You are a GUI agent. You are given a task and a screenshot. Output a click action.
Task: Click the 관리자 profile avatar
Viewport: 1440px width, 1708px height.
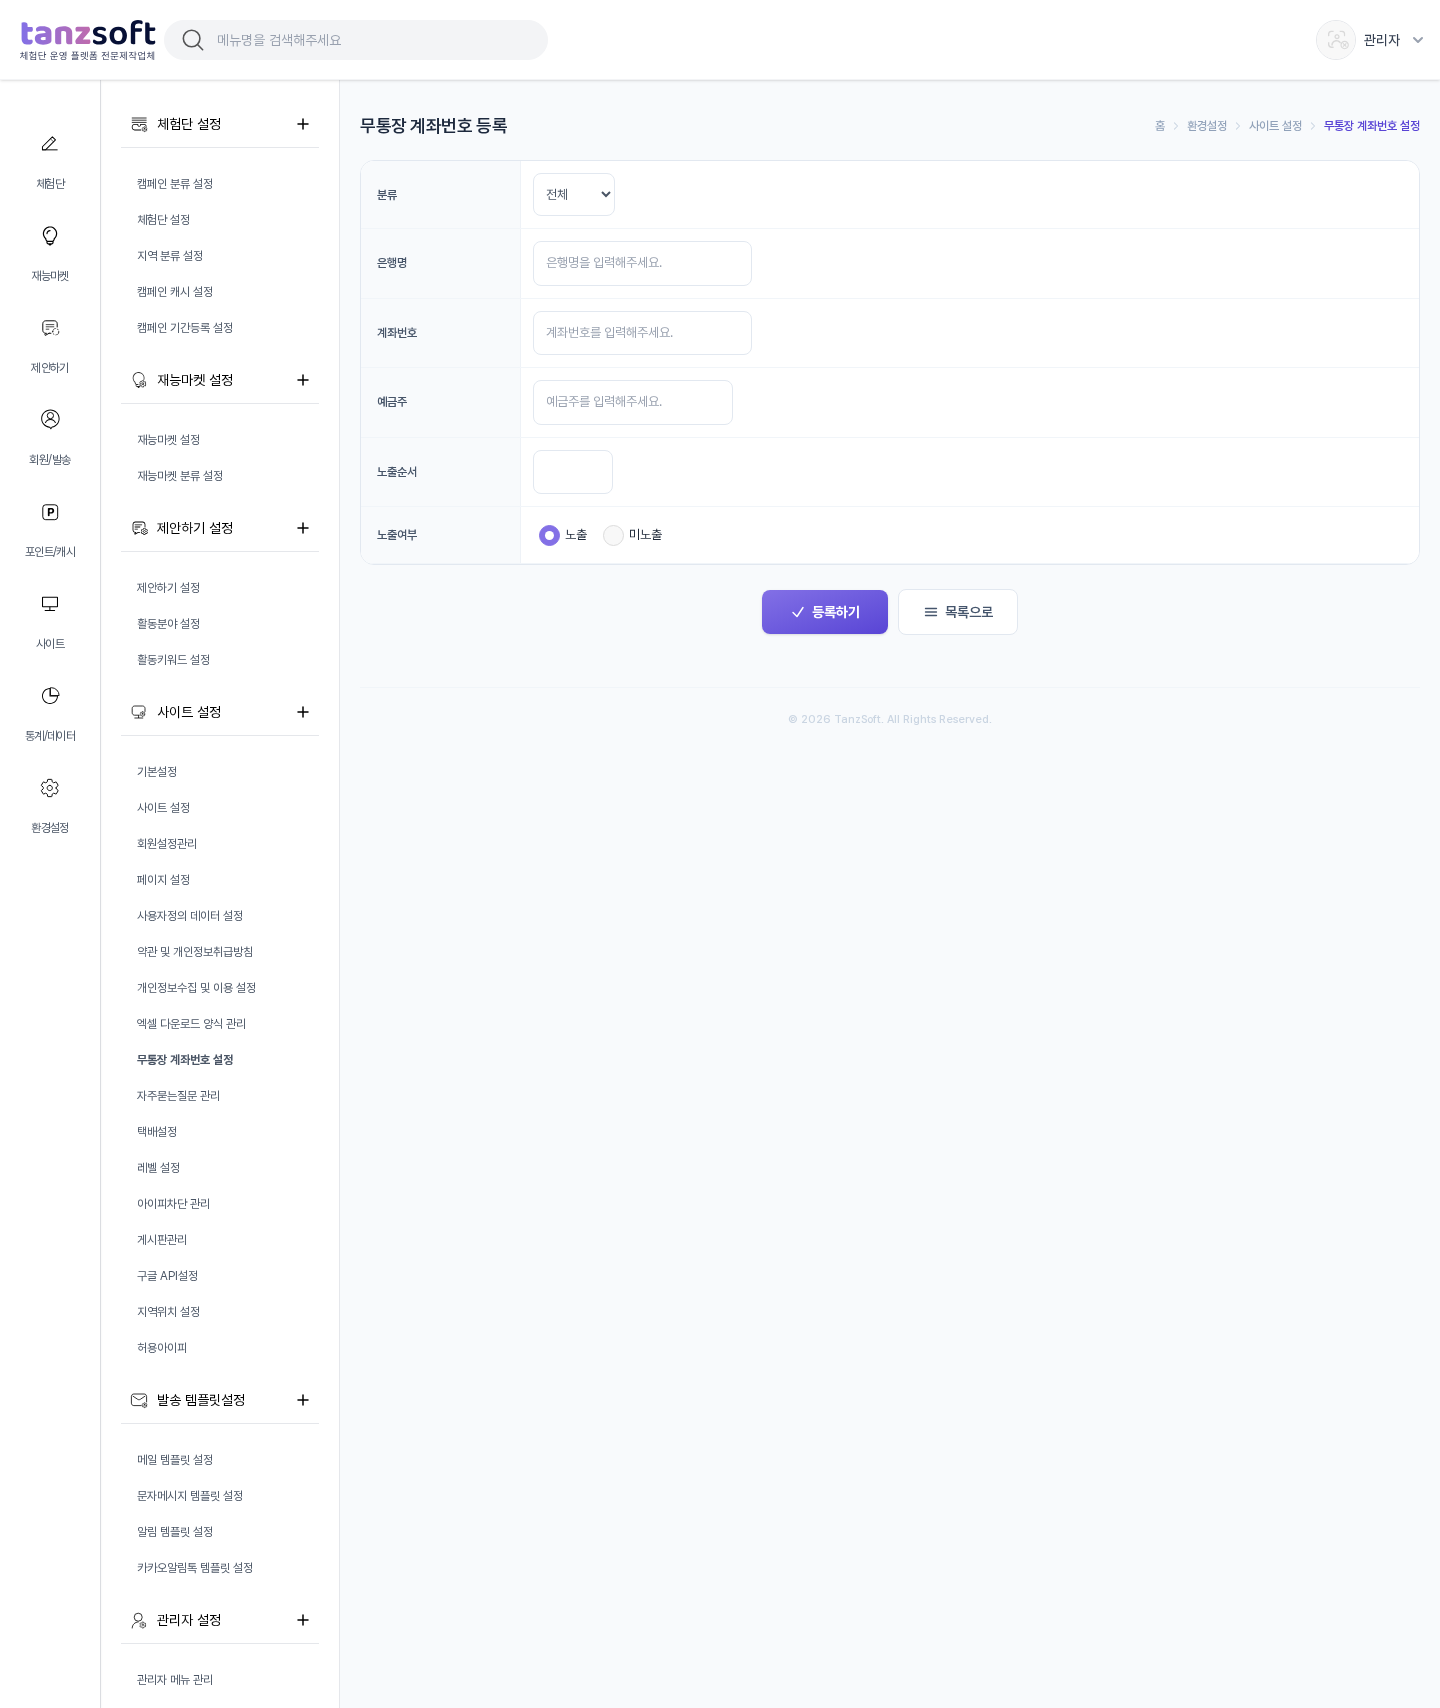click(1336, 40)
